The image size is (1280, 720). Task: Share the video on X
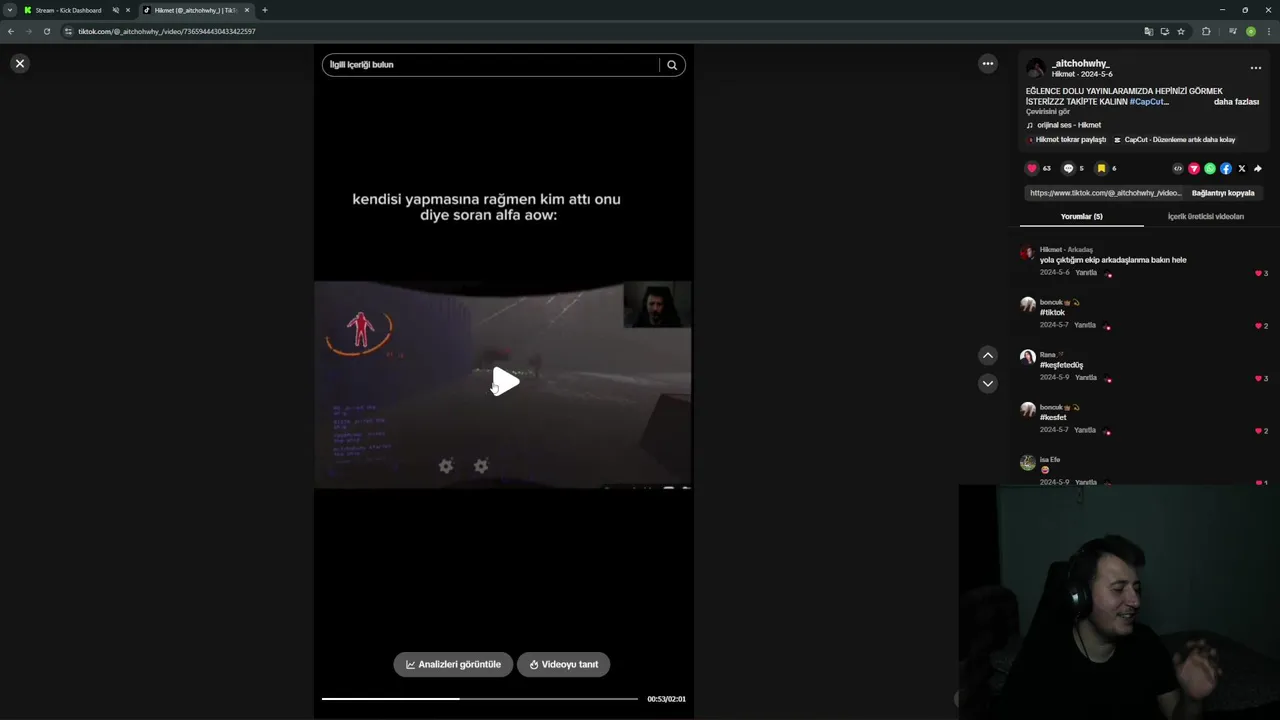1242,169
